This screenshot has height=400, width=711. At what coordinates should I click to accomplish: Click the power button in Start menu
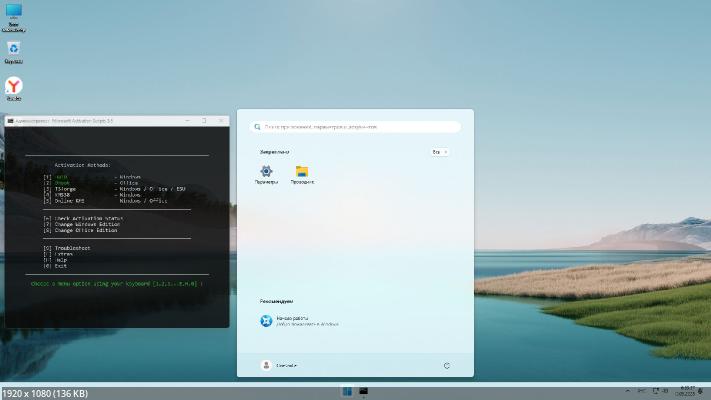pos(446,366)
